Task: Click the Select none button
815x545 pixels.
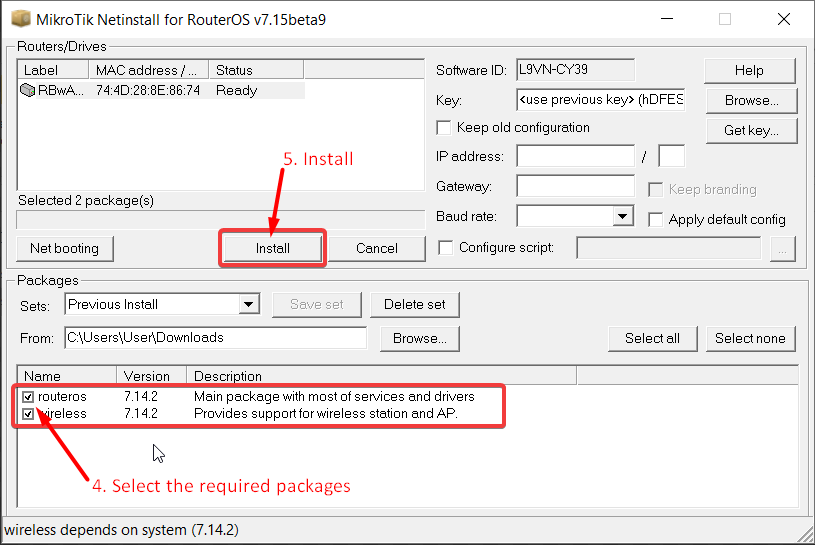Action: pyautogui.click(x=750, y=338)
